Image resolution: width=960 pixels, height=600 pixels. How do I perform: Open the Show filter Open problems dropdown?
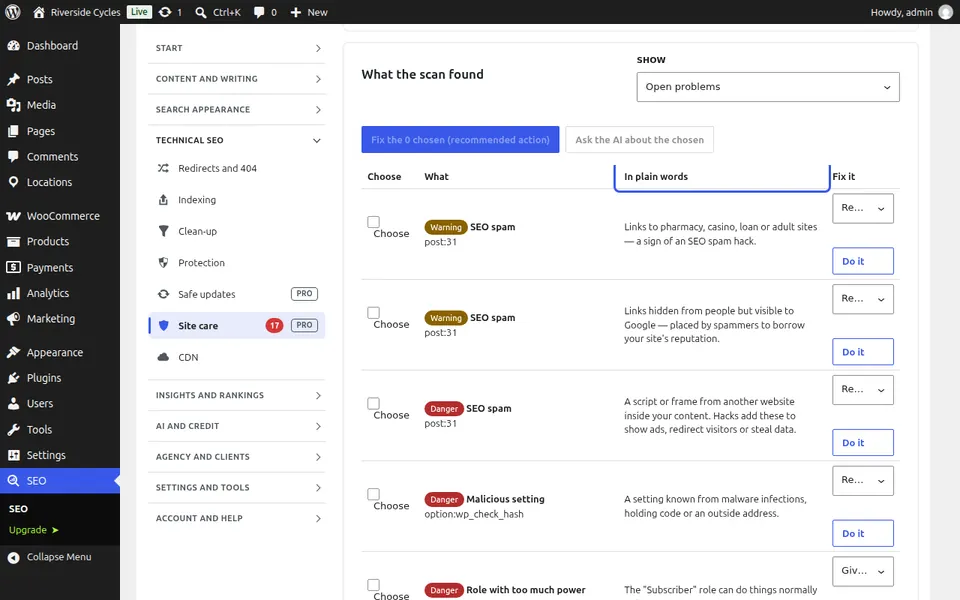[768, 87]
